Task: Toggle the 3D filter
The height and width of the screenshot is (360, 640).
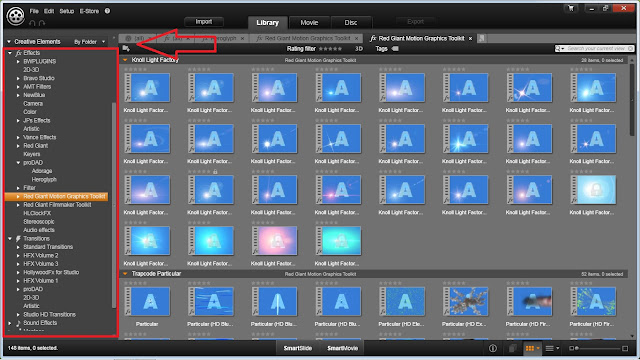Action: click(x=358, y=49)
